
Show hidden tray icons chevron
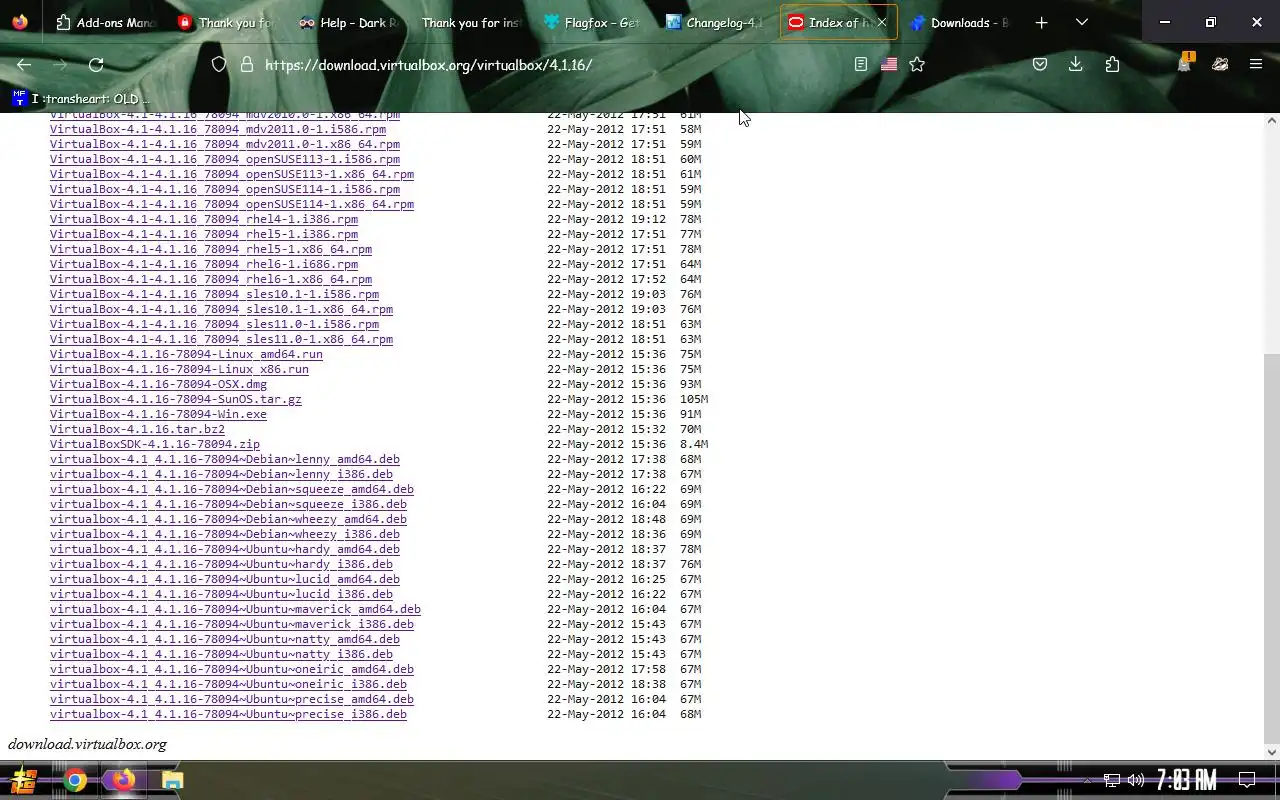1087,780
